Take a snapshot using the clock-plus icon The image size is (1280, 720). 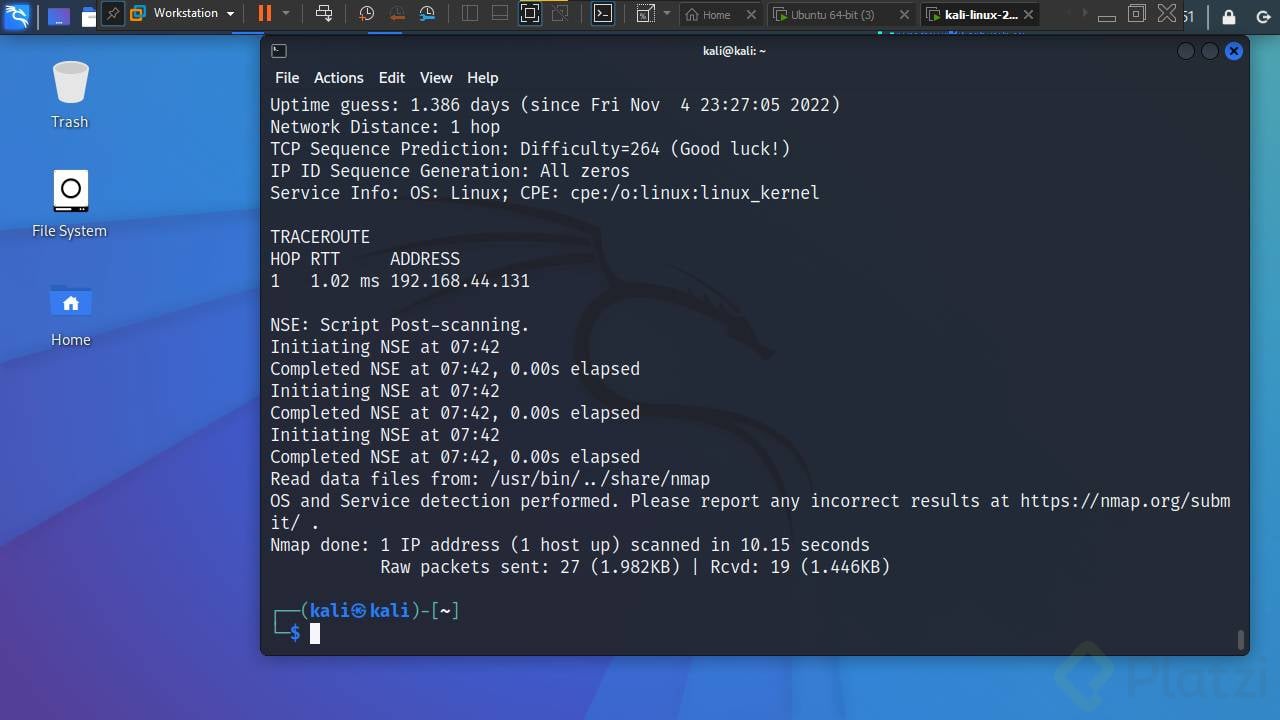click(366, 14)
